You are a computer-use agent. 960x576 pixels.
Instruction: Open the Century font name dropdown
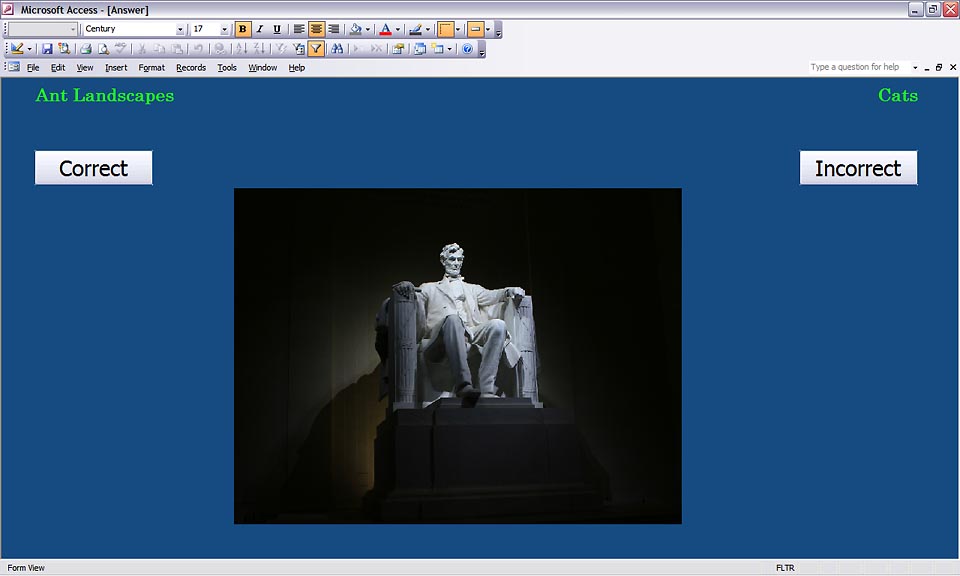[180, 29]
